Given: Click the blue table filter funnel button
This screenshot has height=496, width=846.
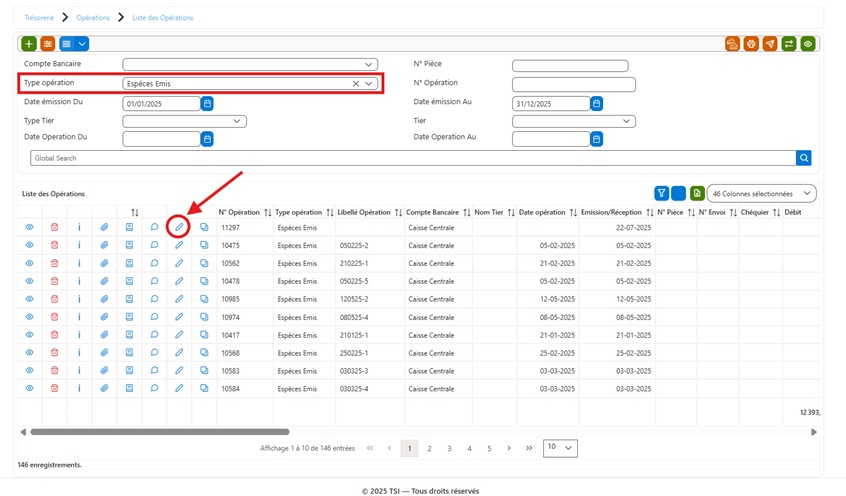Looking at the screenshot, I should pos(661,193).
